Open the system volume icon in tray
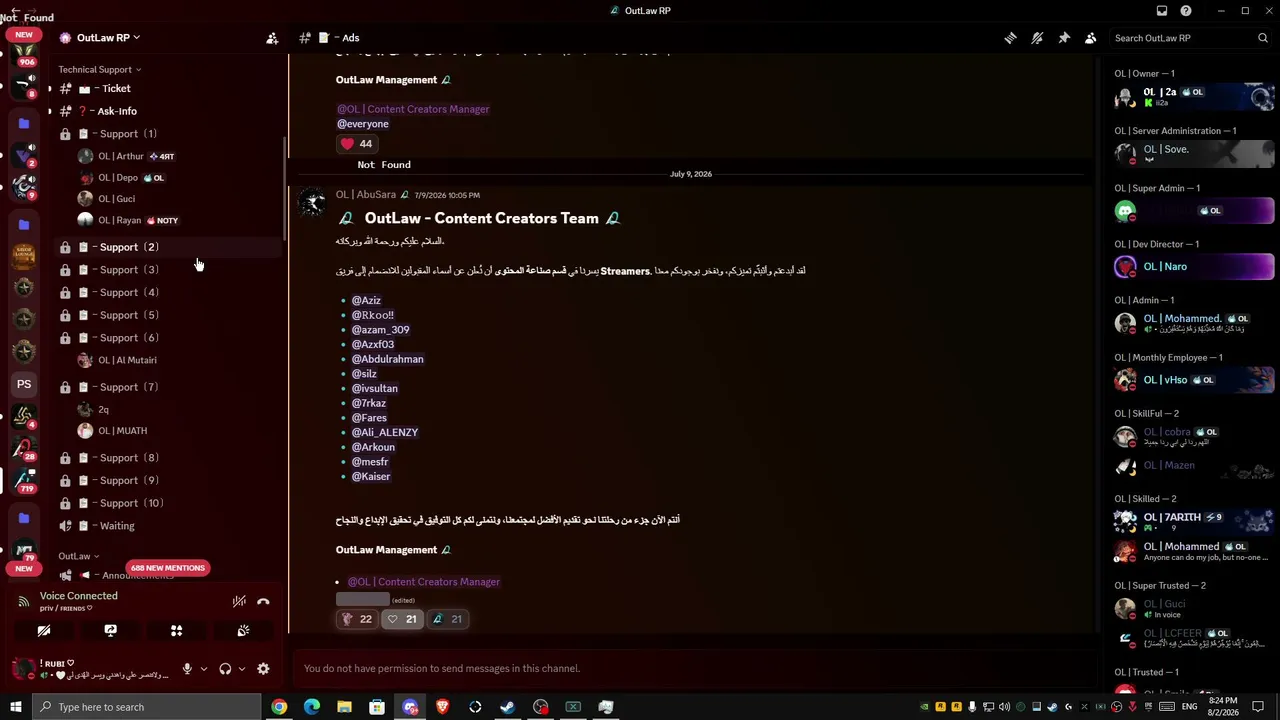The width and height of the screenshot is (1280, 720). [1004, 707]
